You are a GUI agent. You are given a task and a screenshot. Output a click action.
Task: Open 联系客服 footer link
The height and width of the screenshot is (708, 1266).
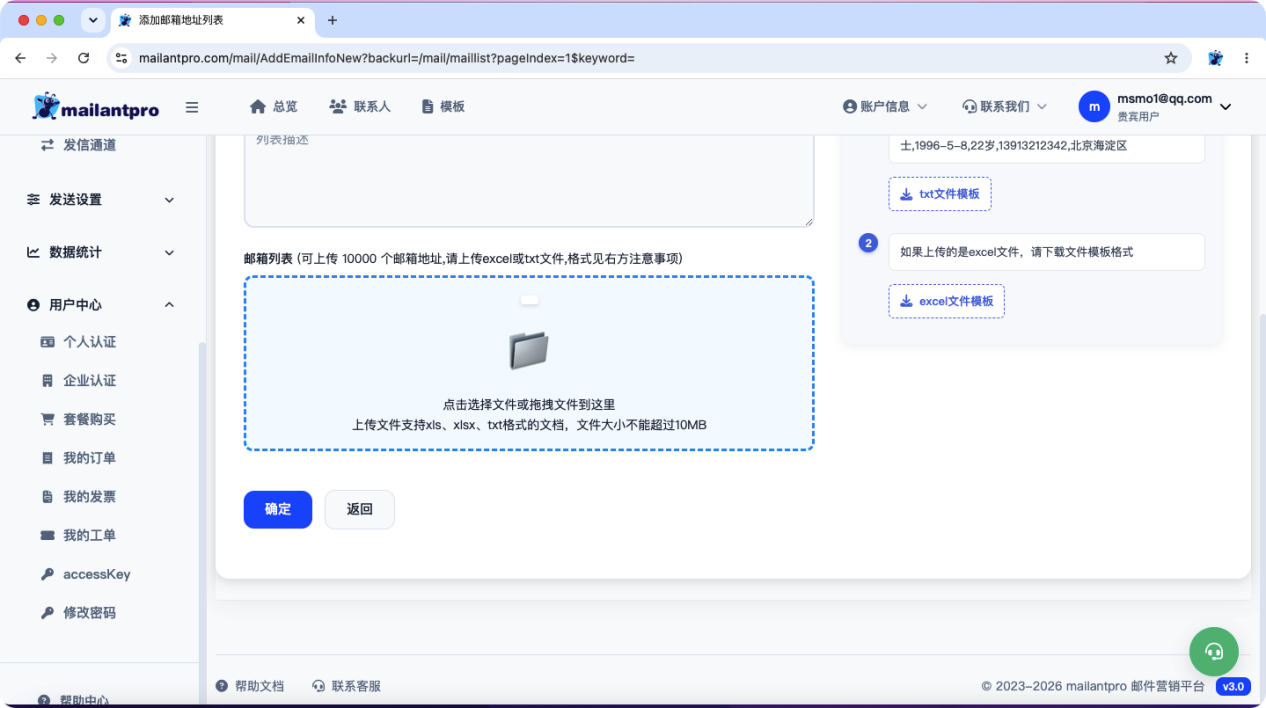(x=346, y=686)
